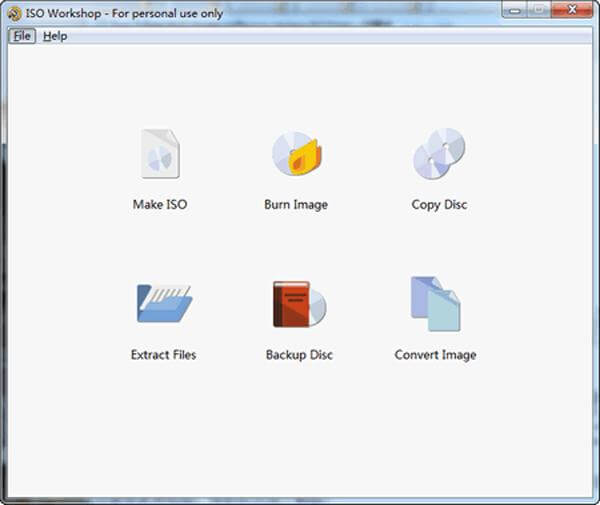This screenshot has height=505, width=600.
Task: Click the "Copy Disc" label
Action: [x=439, y=205]
